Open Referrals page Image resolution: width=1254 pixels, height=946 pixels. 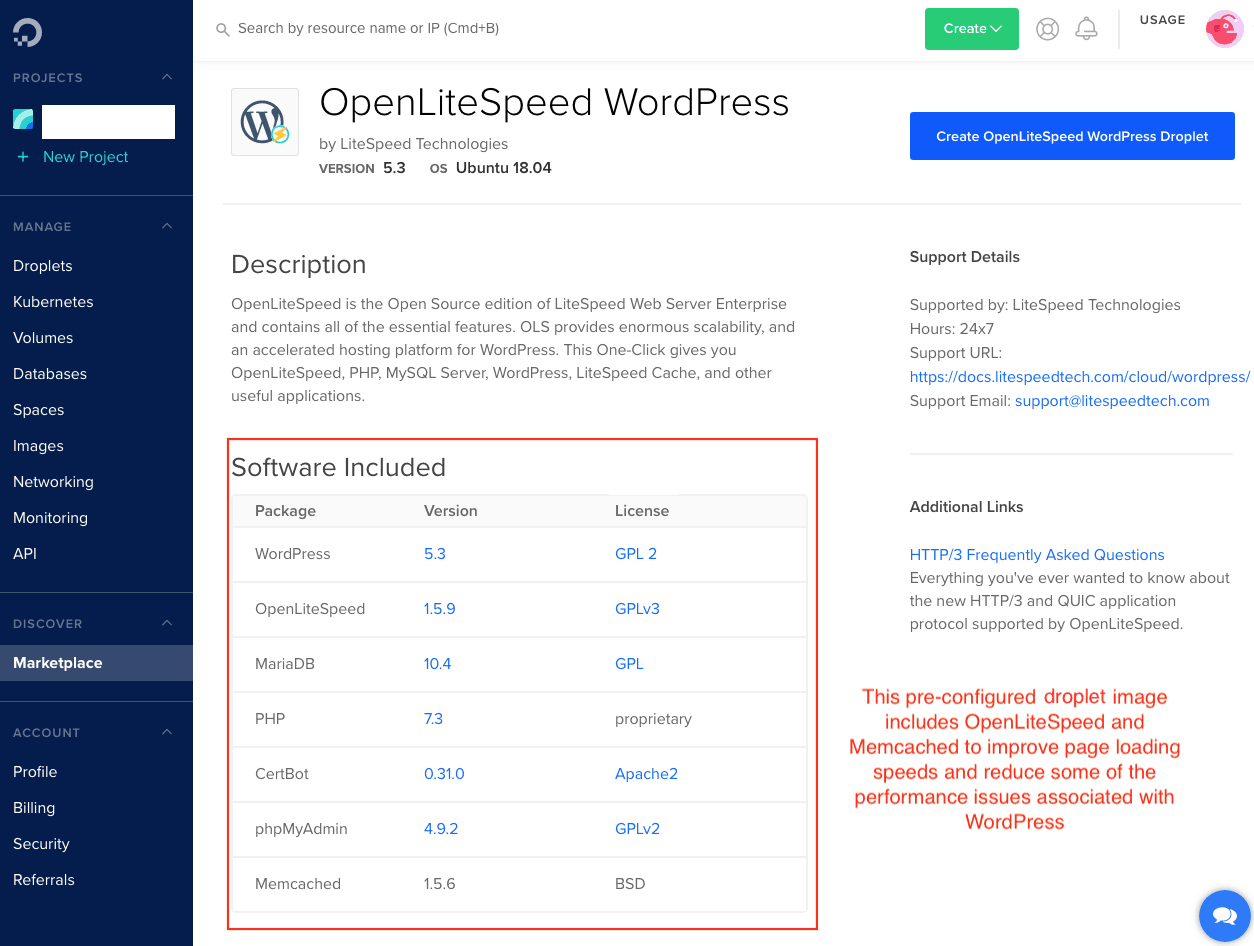44,880
